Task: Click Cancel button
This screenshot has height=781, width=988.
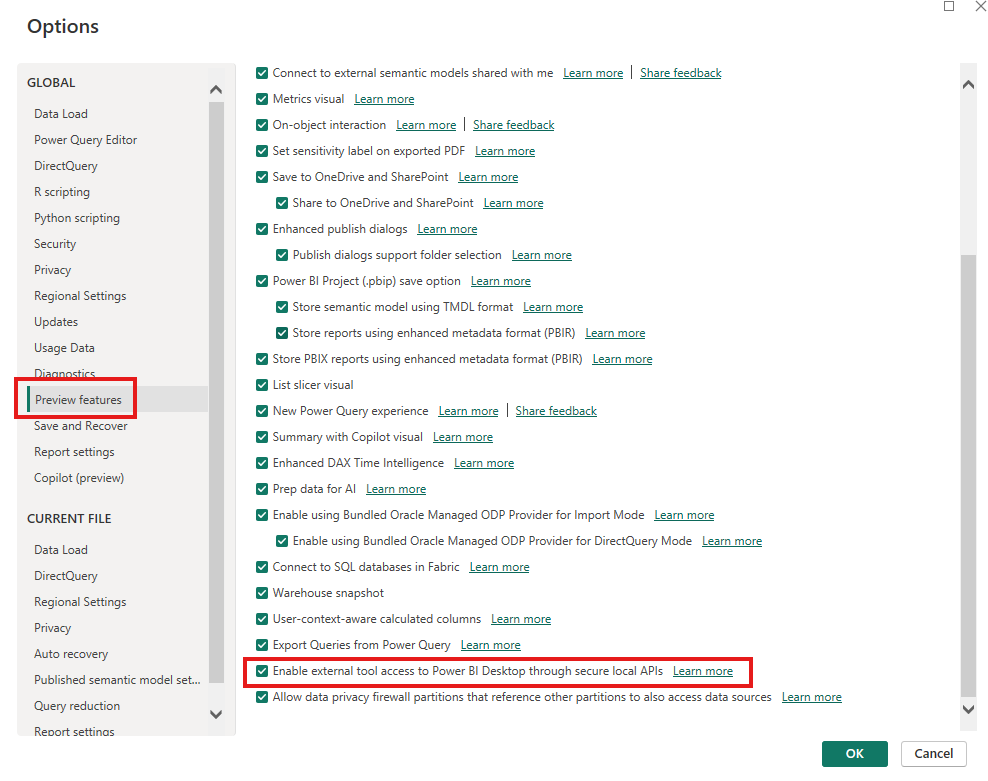Action: pos(933,754)
